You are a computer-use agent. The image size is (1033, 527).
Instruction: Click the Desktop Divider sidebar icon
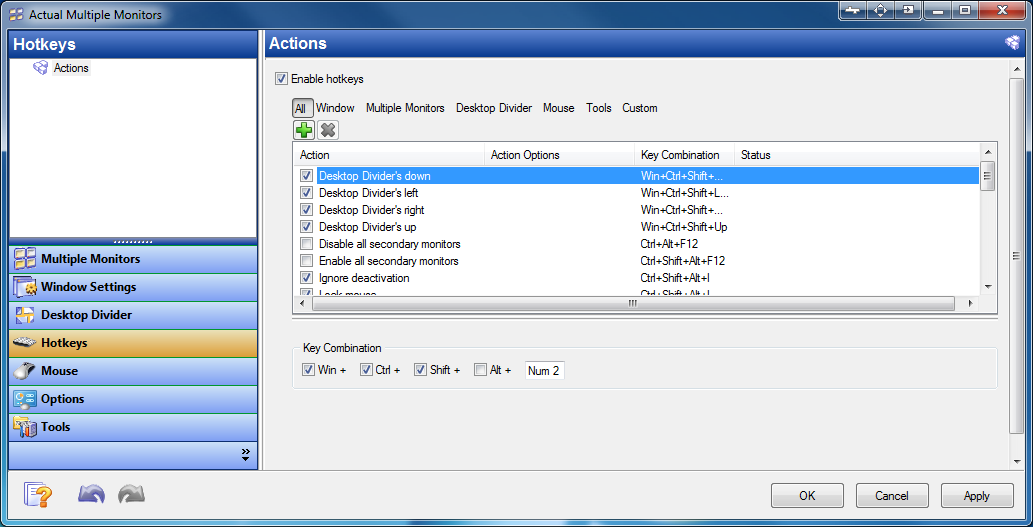tap(25, 315)
